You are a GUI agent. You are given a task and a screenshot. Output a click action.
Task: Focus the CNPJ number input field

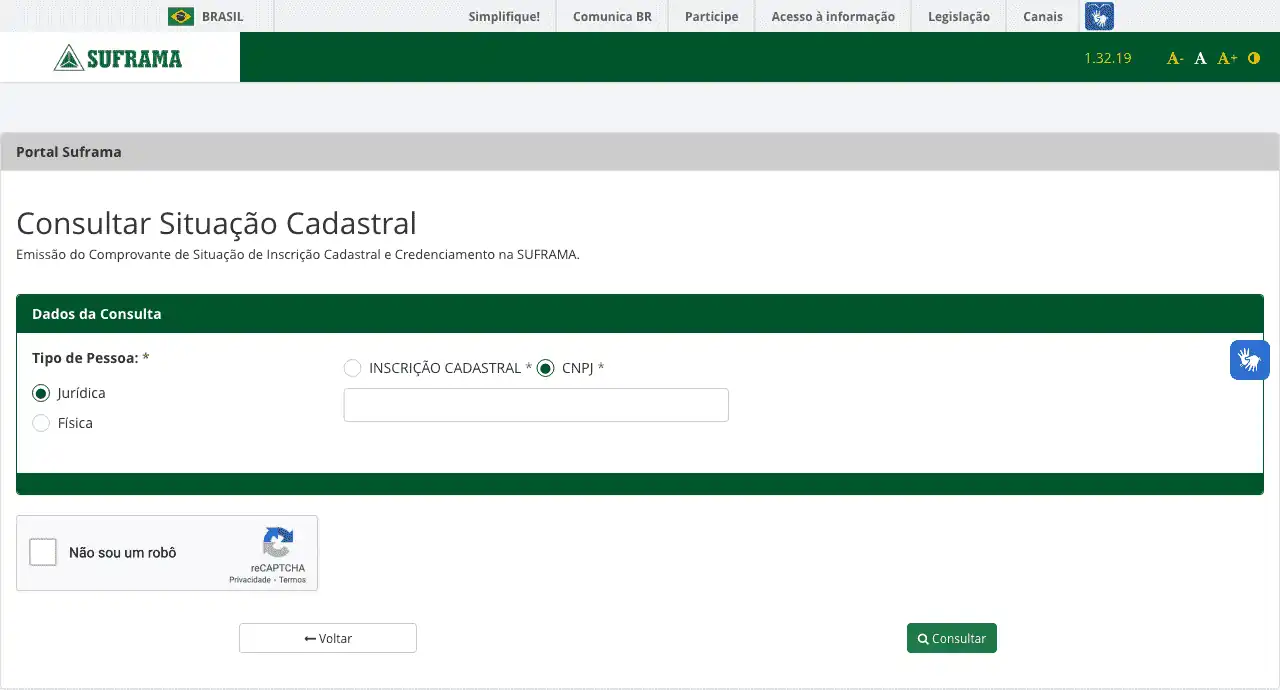tap(536, 405)
